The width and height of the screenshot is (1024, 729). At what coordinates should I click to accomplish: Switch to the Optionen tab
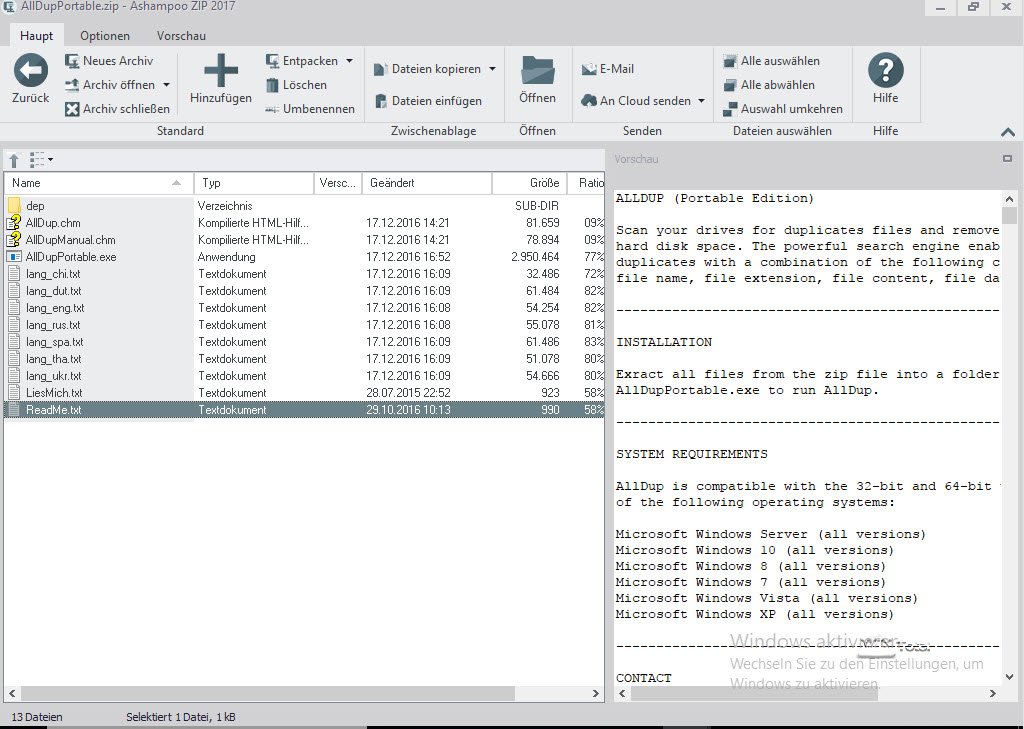point(105,36)
